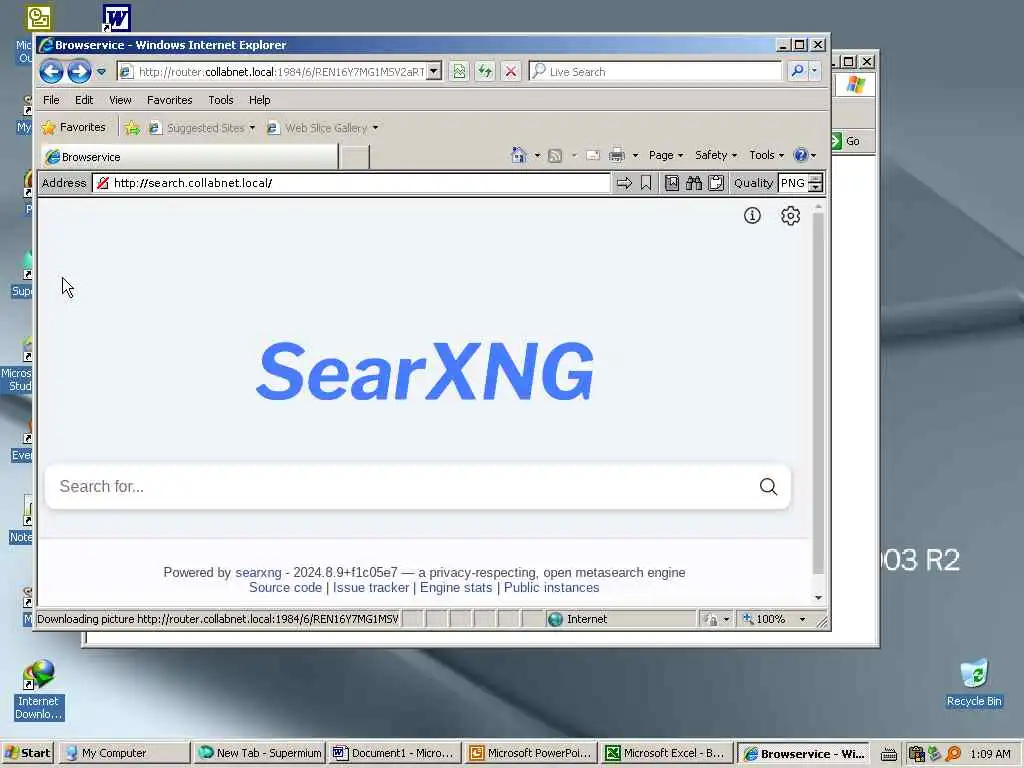Click the Print icon
The height and width of the screenshot is (768, 1024).
(616, 155)
